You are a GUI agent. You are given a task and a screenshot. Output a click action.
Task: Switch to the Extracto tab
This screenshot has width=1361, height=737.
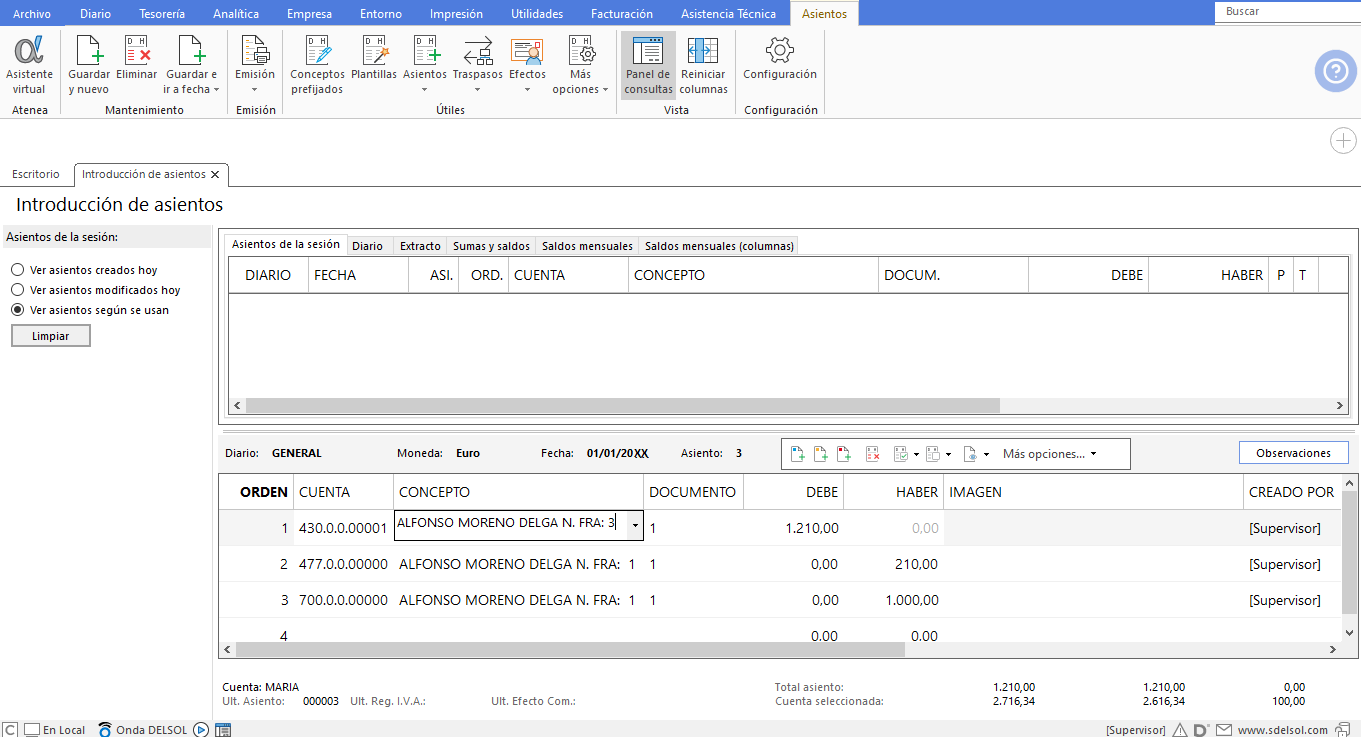(420, 246)
